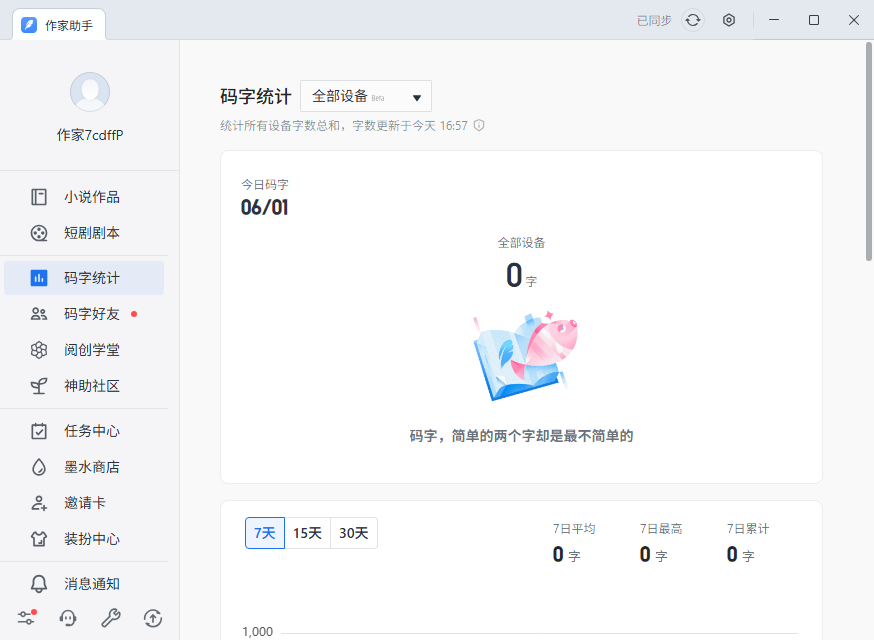This screenshot has height=640, width=874.
Task: Click the 码字好友 people icon
Action: [39, 314]
